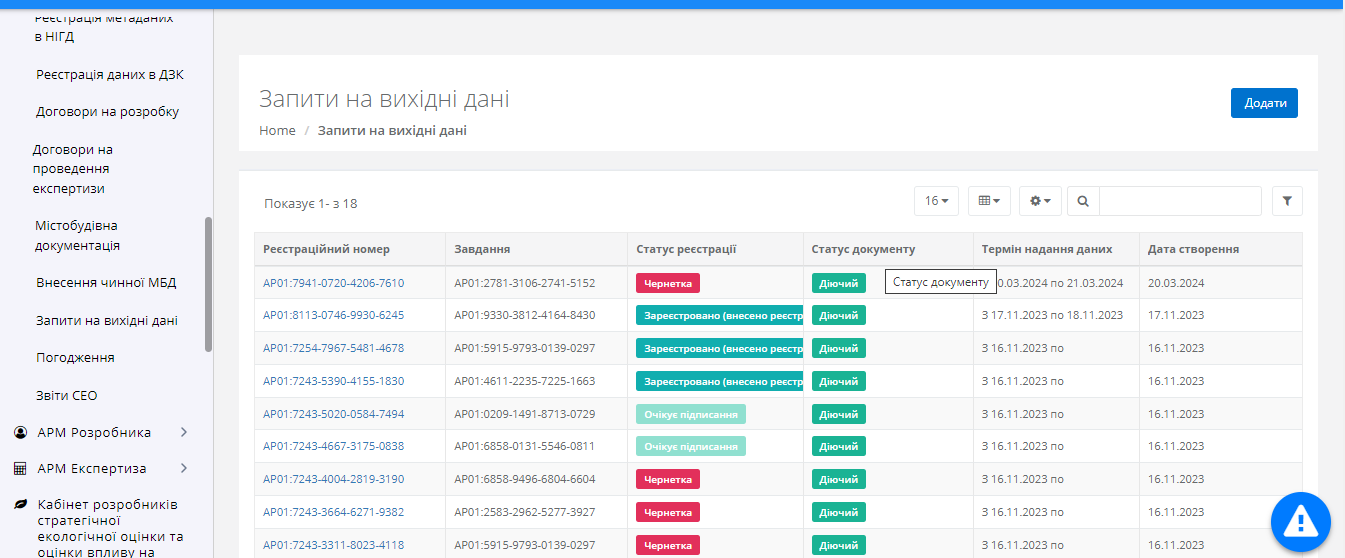The image size is (1345, 558).
Task: Open record AP01:7941-0720-4206-7610
Action: [x=333, y=283]
